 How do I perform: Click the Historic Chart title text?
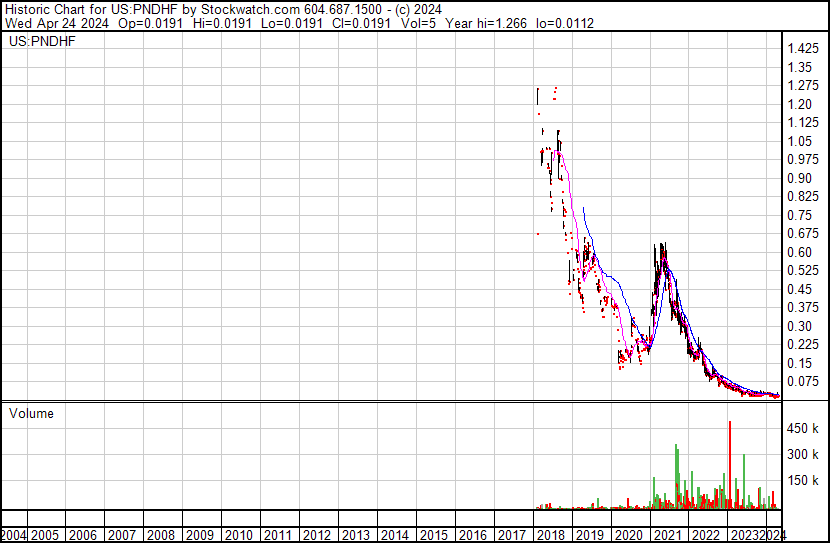[59, 9]
